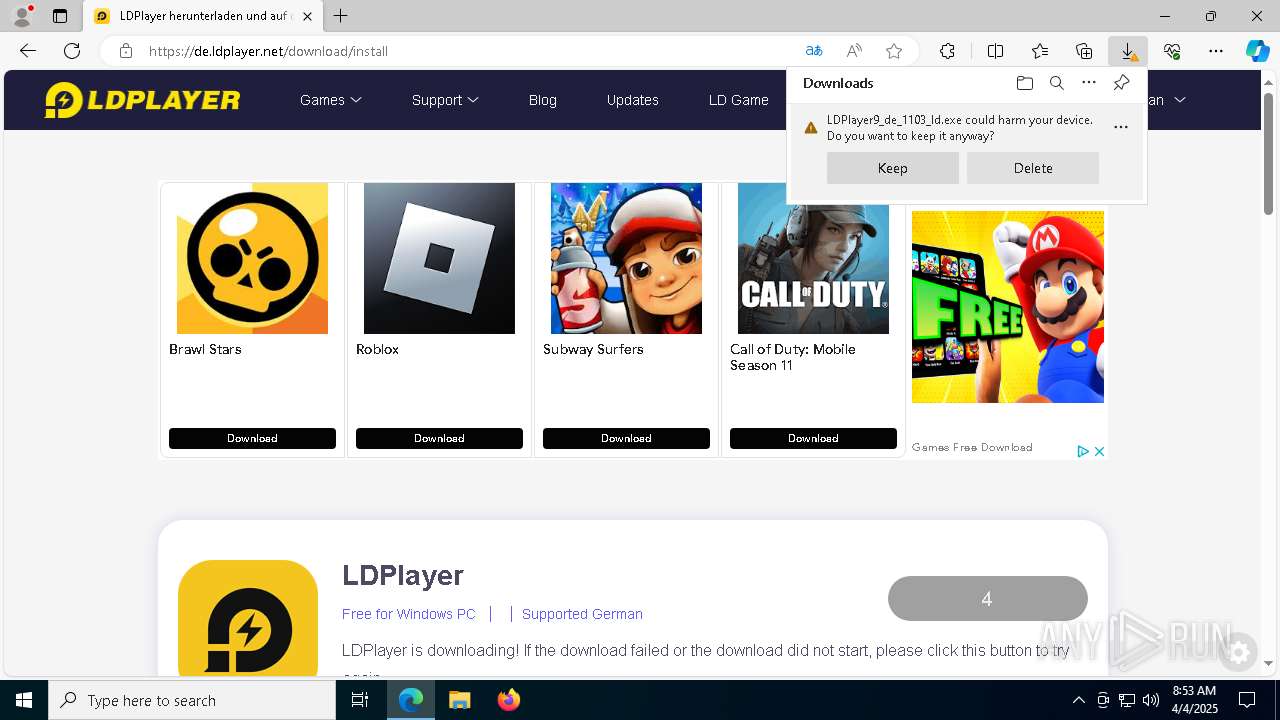Click the address bar URL field
1280x720 pixels.
tap(470, 51)
